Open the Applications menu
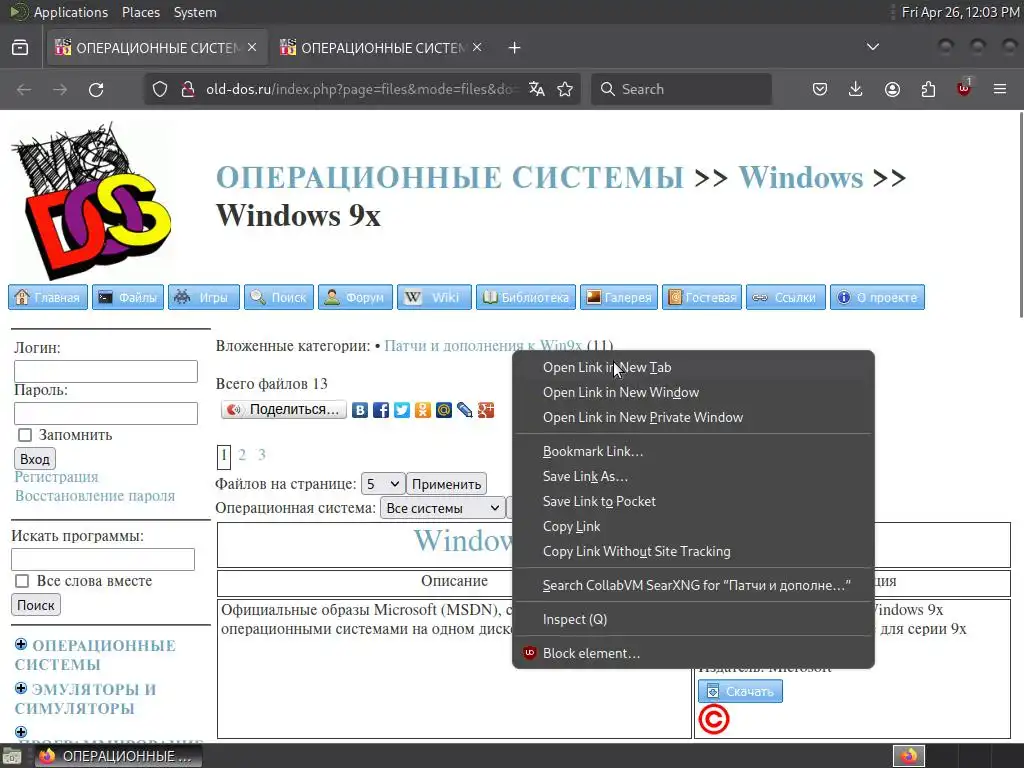Screen dimensions: 1024x768 71,12
